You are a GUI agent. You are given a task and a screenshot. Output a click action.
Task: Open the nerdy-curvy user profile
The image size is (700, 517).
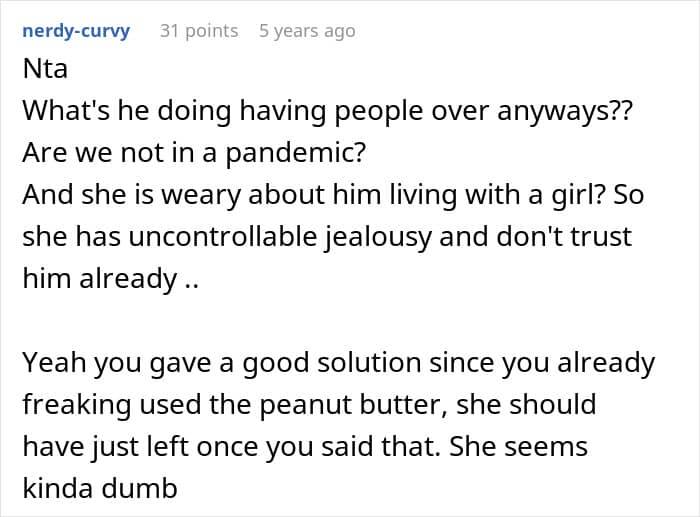(76, 31)
